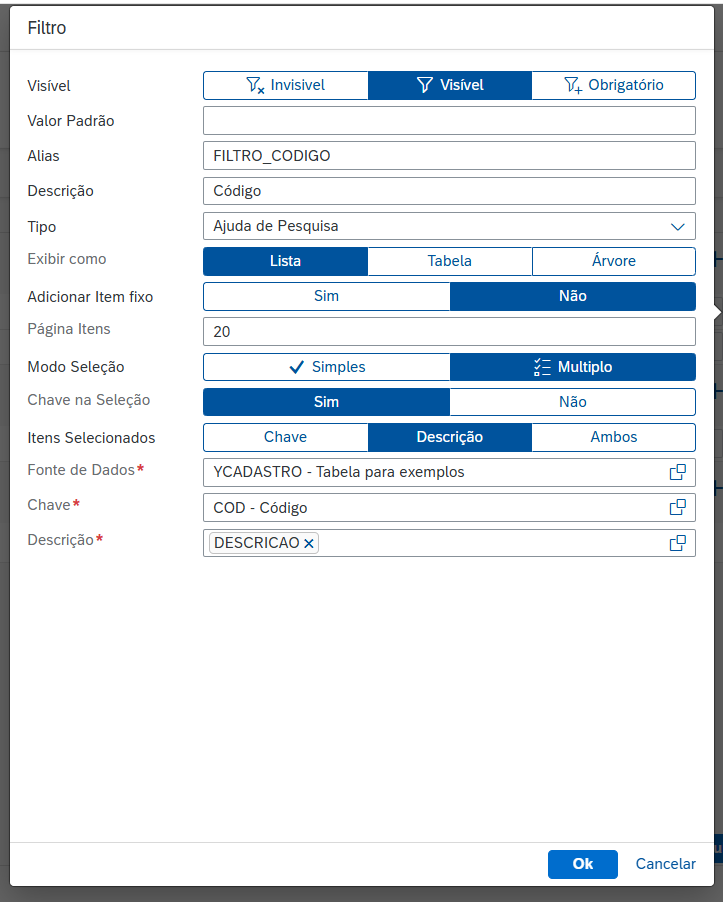
Task: Select Não for Chave na Seleção
Action: [x=573, y=402]
